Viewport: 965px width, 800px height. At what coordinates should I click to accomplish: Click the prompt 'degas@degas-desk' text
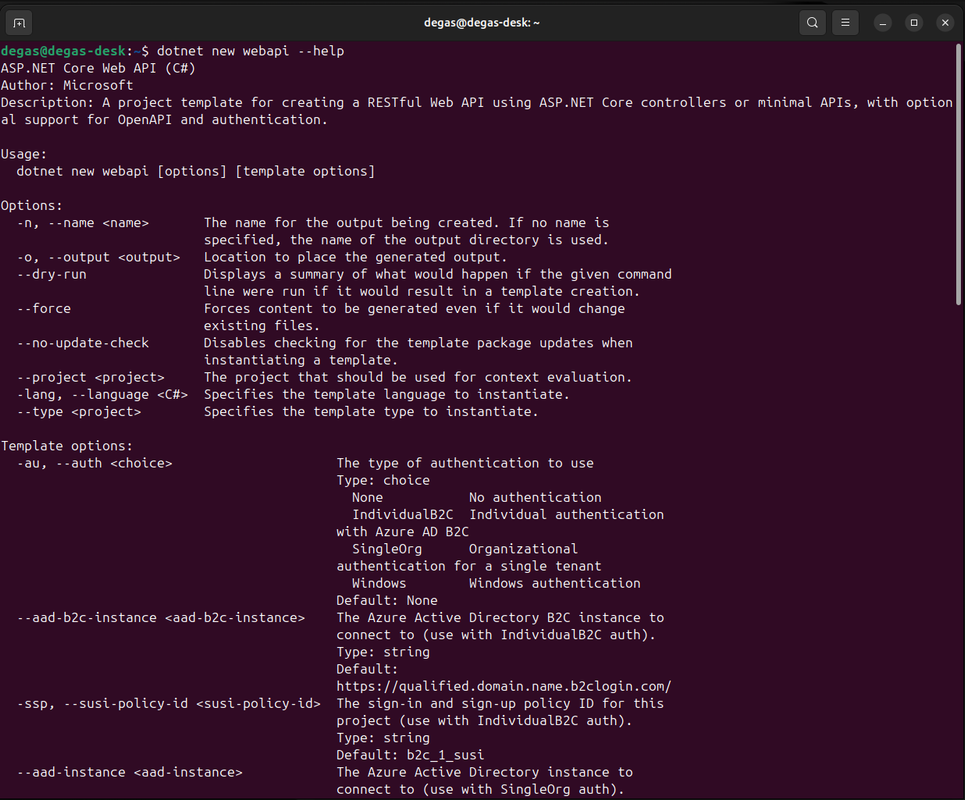(63, 51)
